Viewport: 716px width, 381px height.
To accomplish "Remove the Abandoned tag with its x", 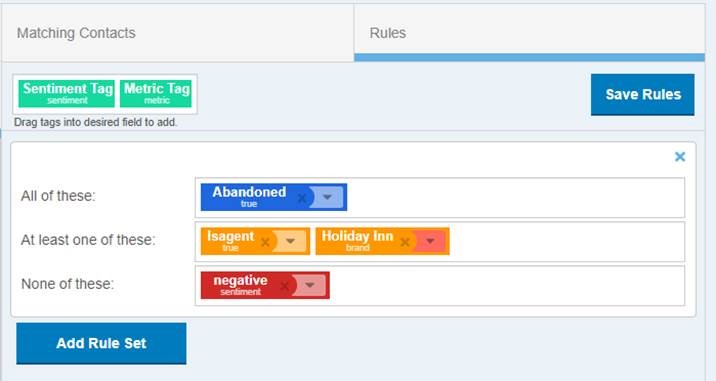I will coord(301,198).
